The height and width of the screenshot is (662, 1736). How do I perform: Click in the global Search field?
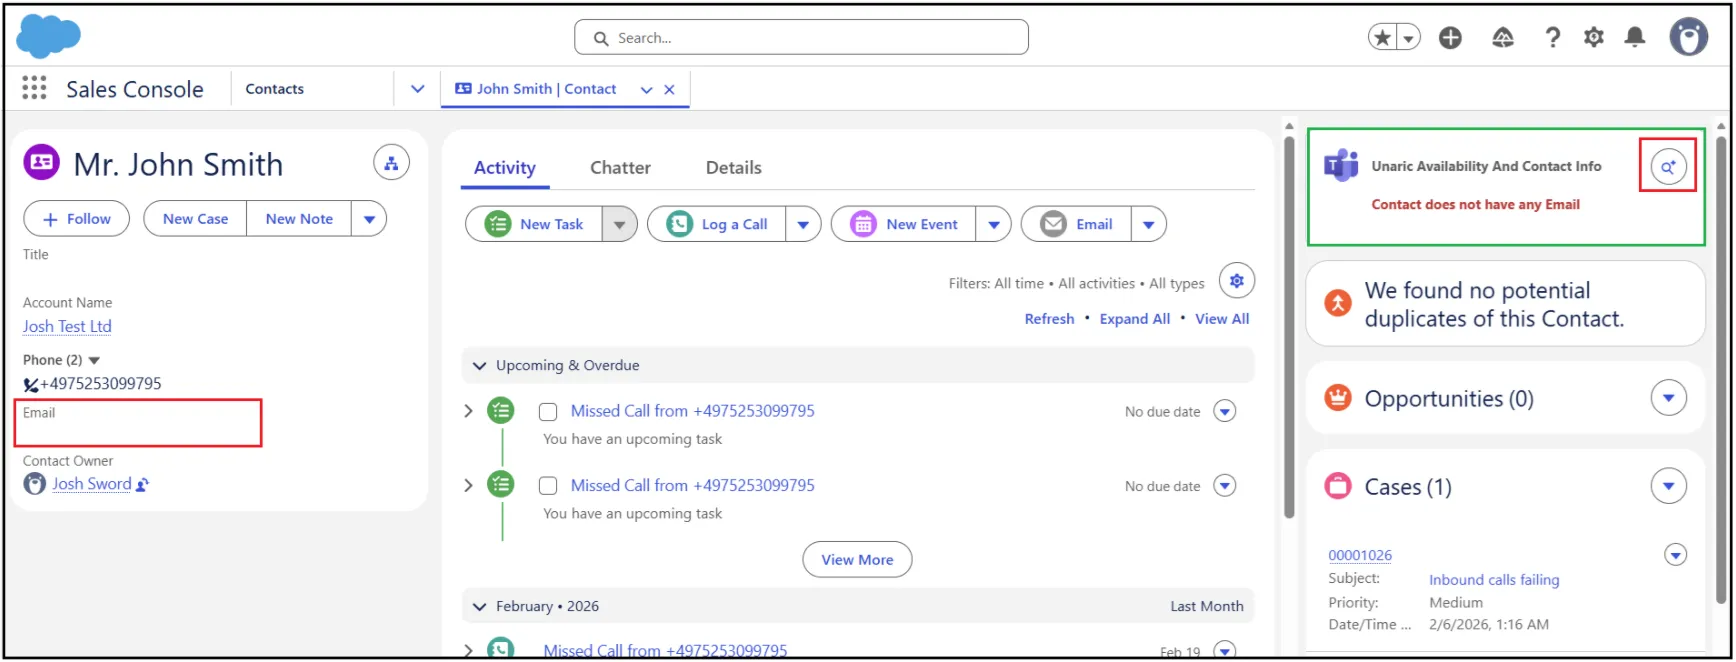801,38
